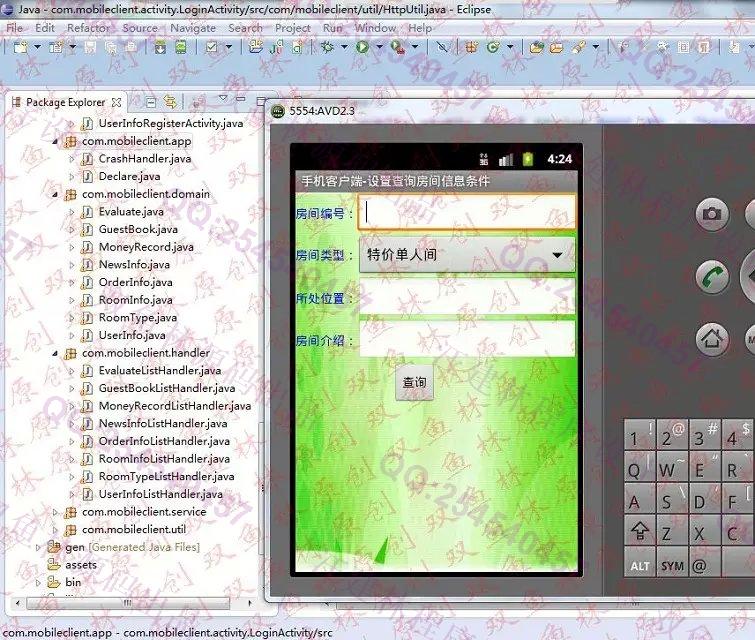Screen dimensions: 755x640
Task: Click the emulator camera button
Action: tap(712, 214)
